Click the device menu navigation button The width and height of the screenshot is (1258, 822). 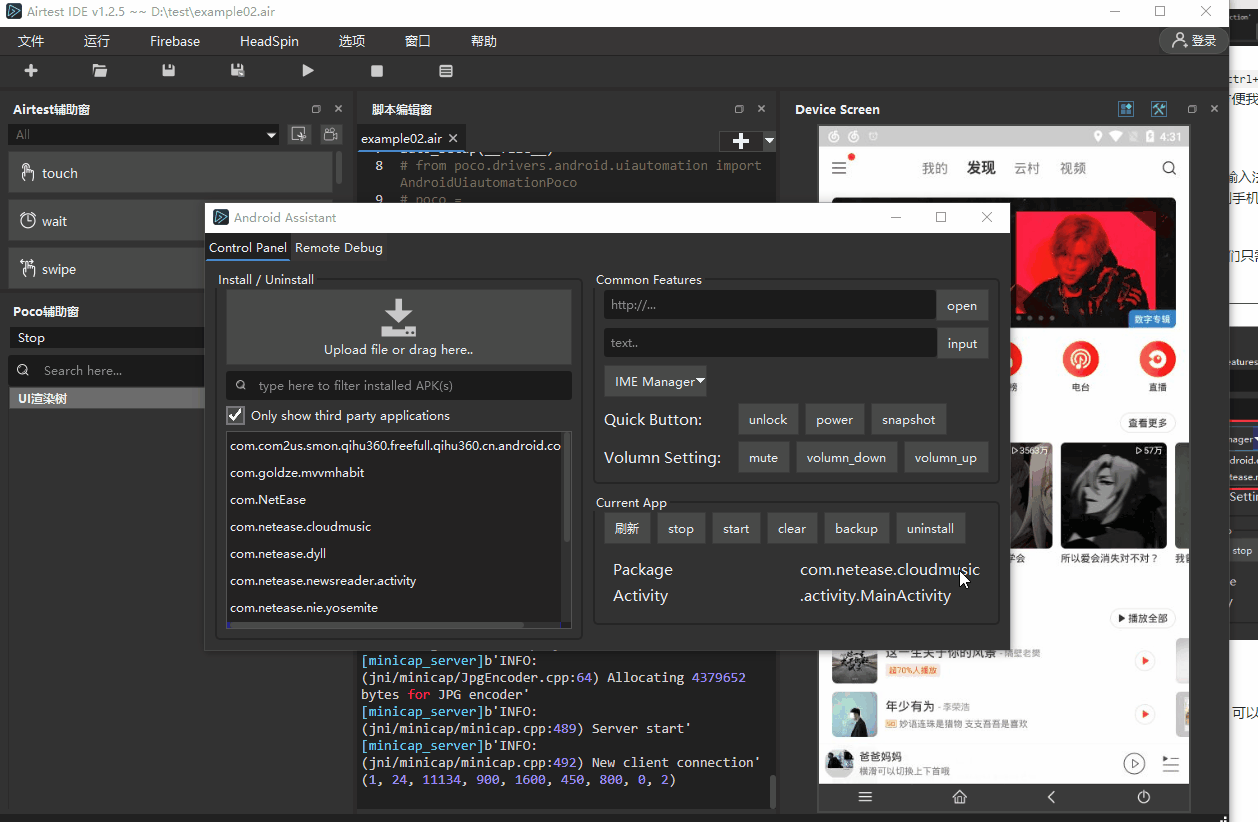pos(866,797)
